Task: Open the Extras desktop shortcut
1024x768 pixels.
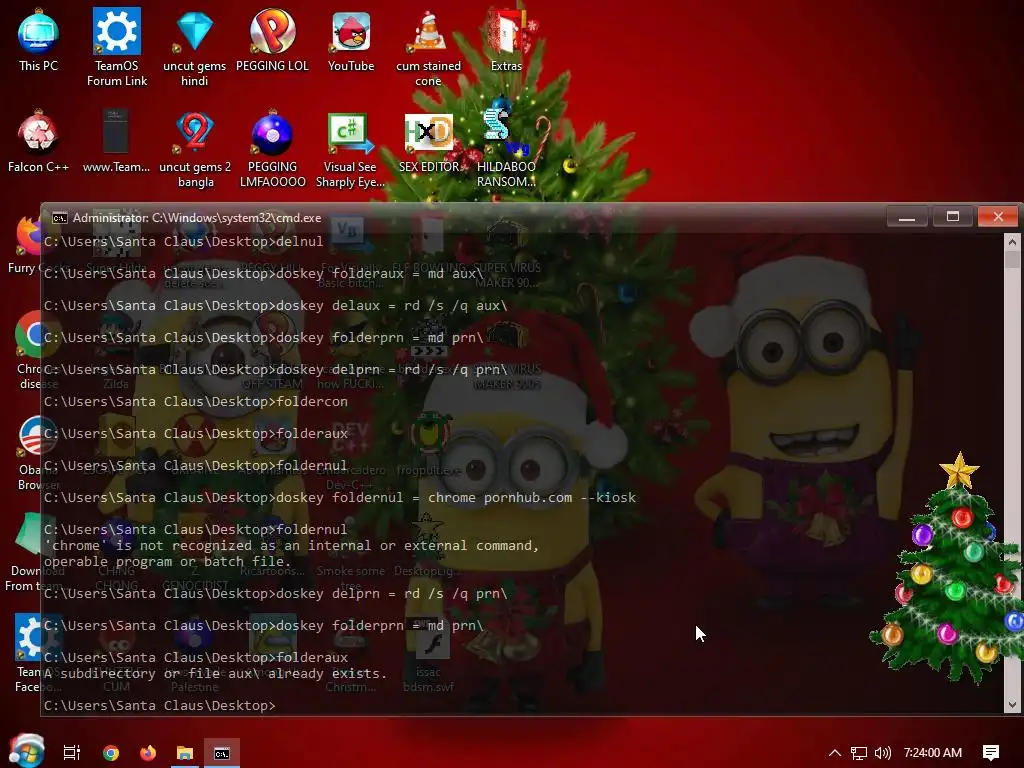Action: (x=506, y=40)
